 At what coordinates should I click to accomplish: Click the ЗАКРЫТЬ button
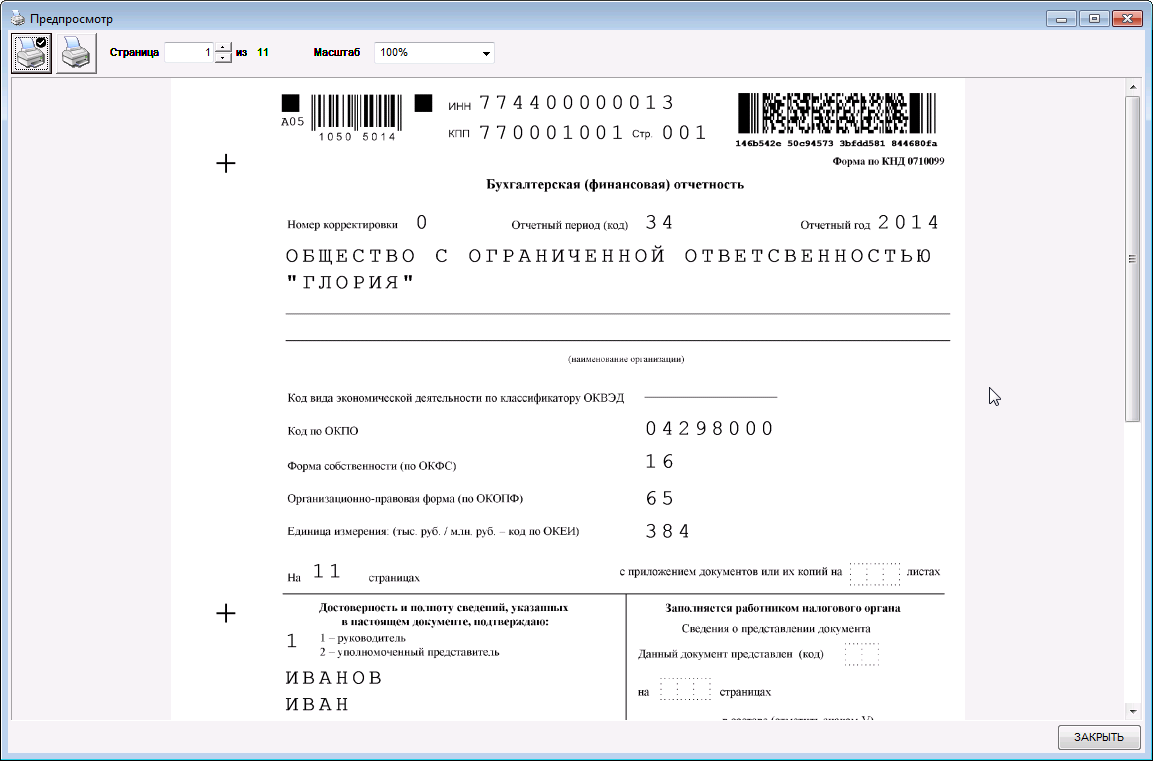tap(1099, 737)
